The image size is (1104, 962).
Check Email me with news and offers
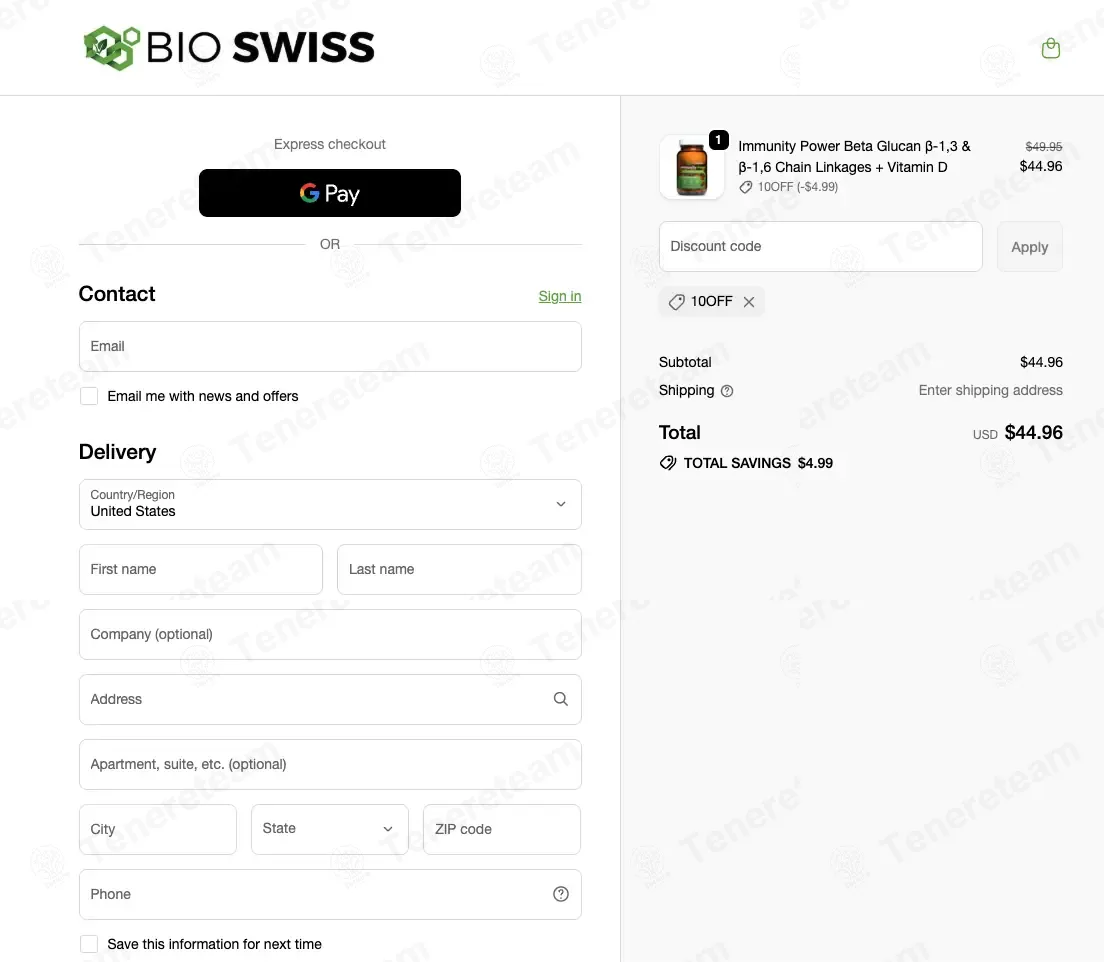click(89, 396)
